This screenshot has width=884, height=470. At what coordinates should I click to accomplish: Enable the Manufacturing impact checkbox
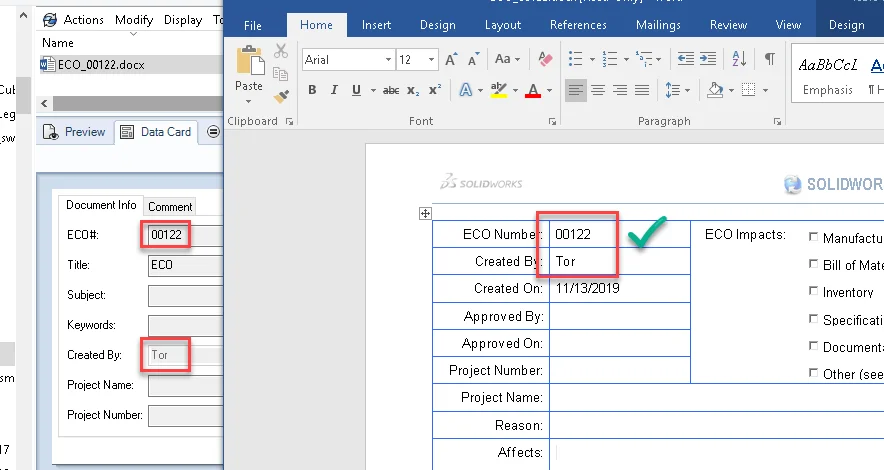pos(814,238)
